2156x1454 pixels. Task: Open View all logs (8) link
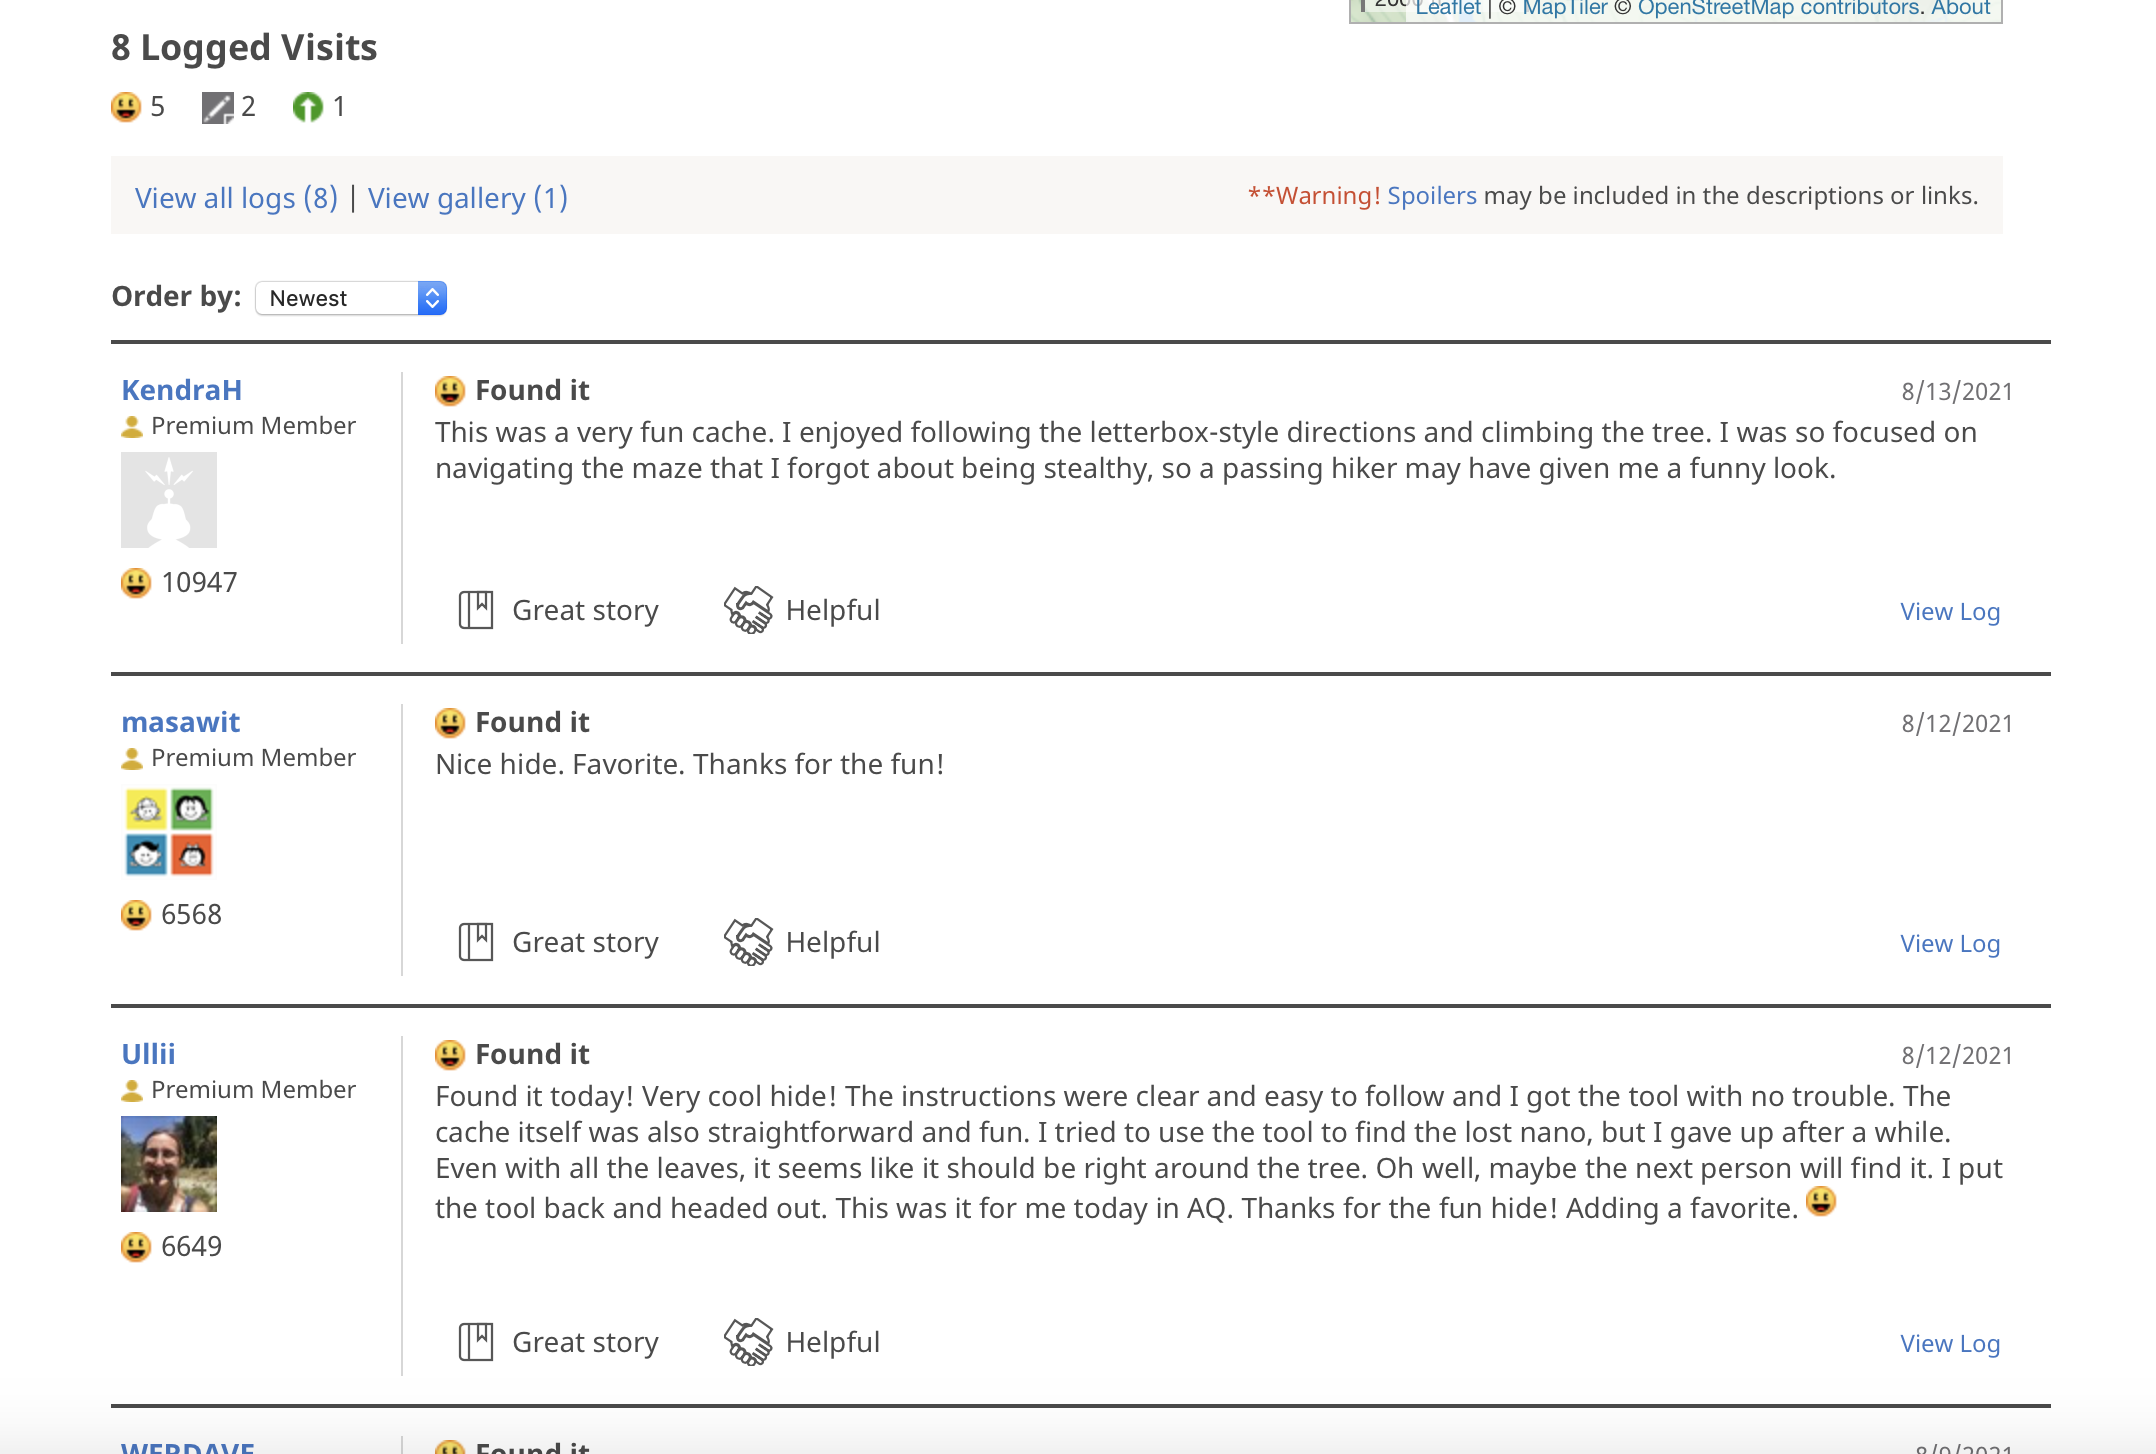236,198
